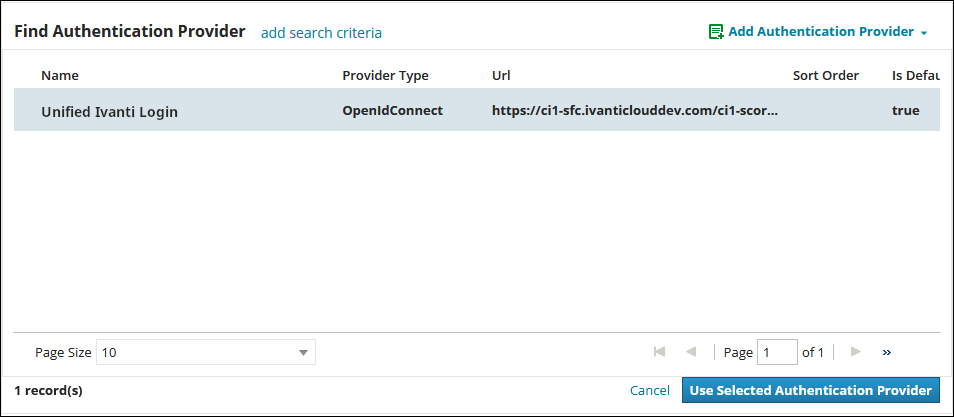The width and height of the screenshot is (954, 417).
Task: Sort by the Url column header
Action: [501, 75]
